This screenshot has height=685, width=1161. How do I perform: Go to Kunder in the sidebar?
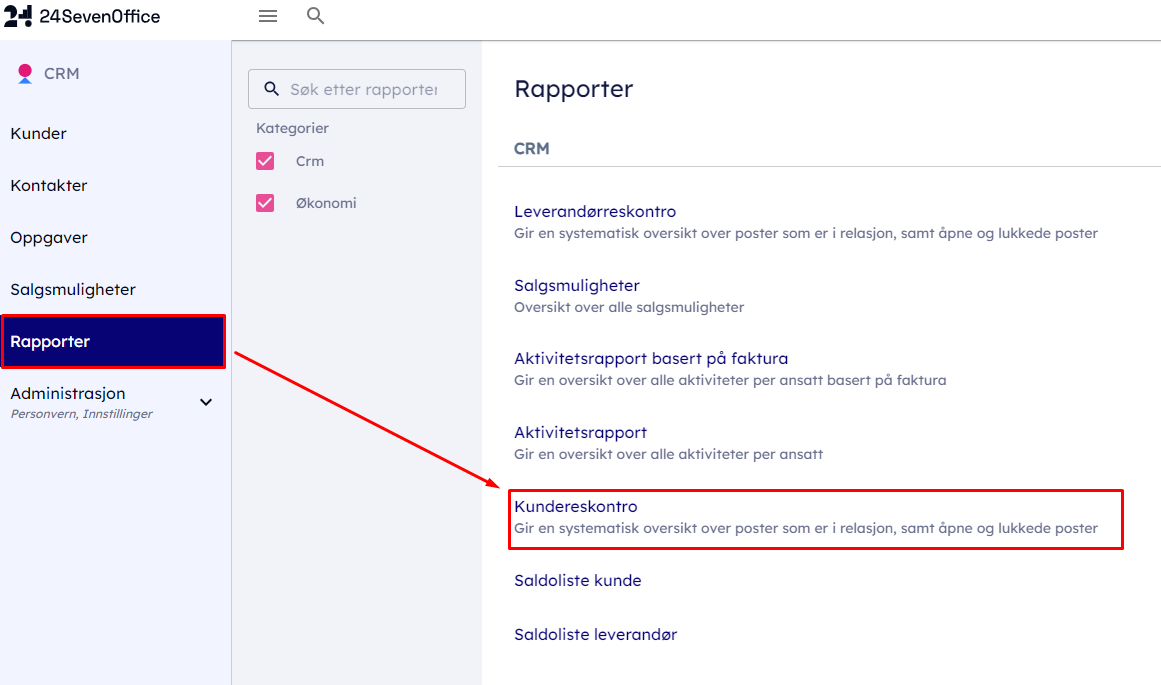click(x=39, y=134)
